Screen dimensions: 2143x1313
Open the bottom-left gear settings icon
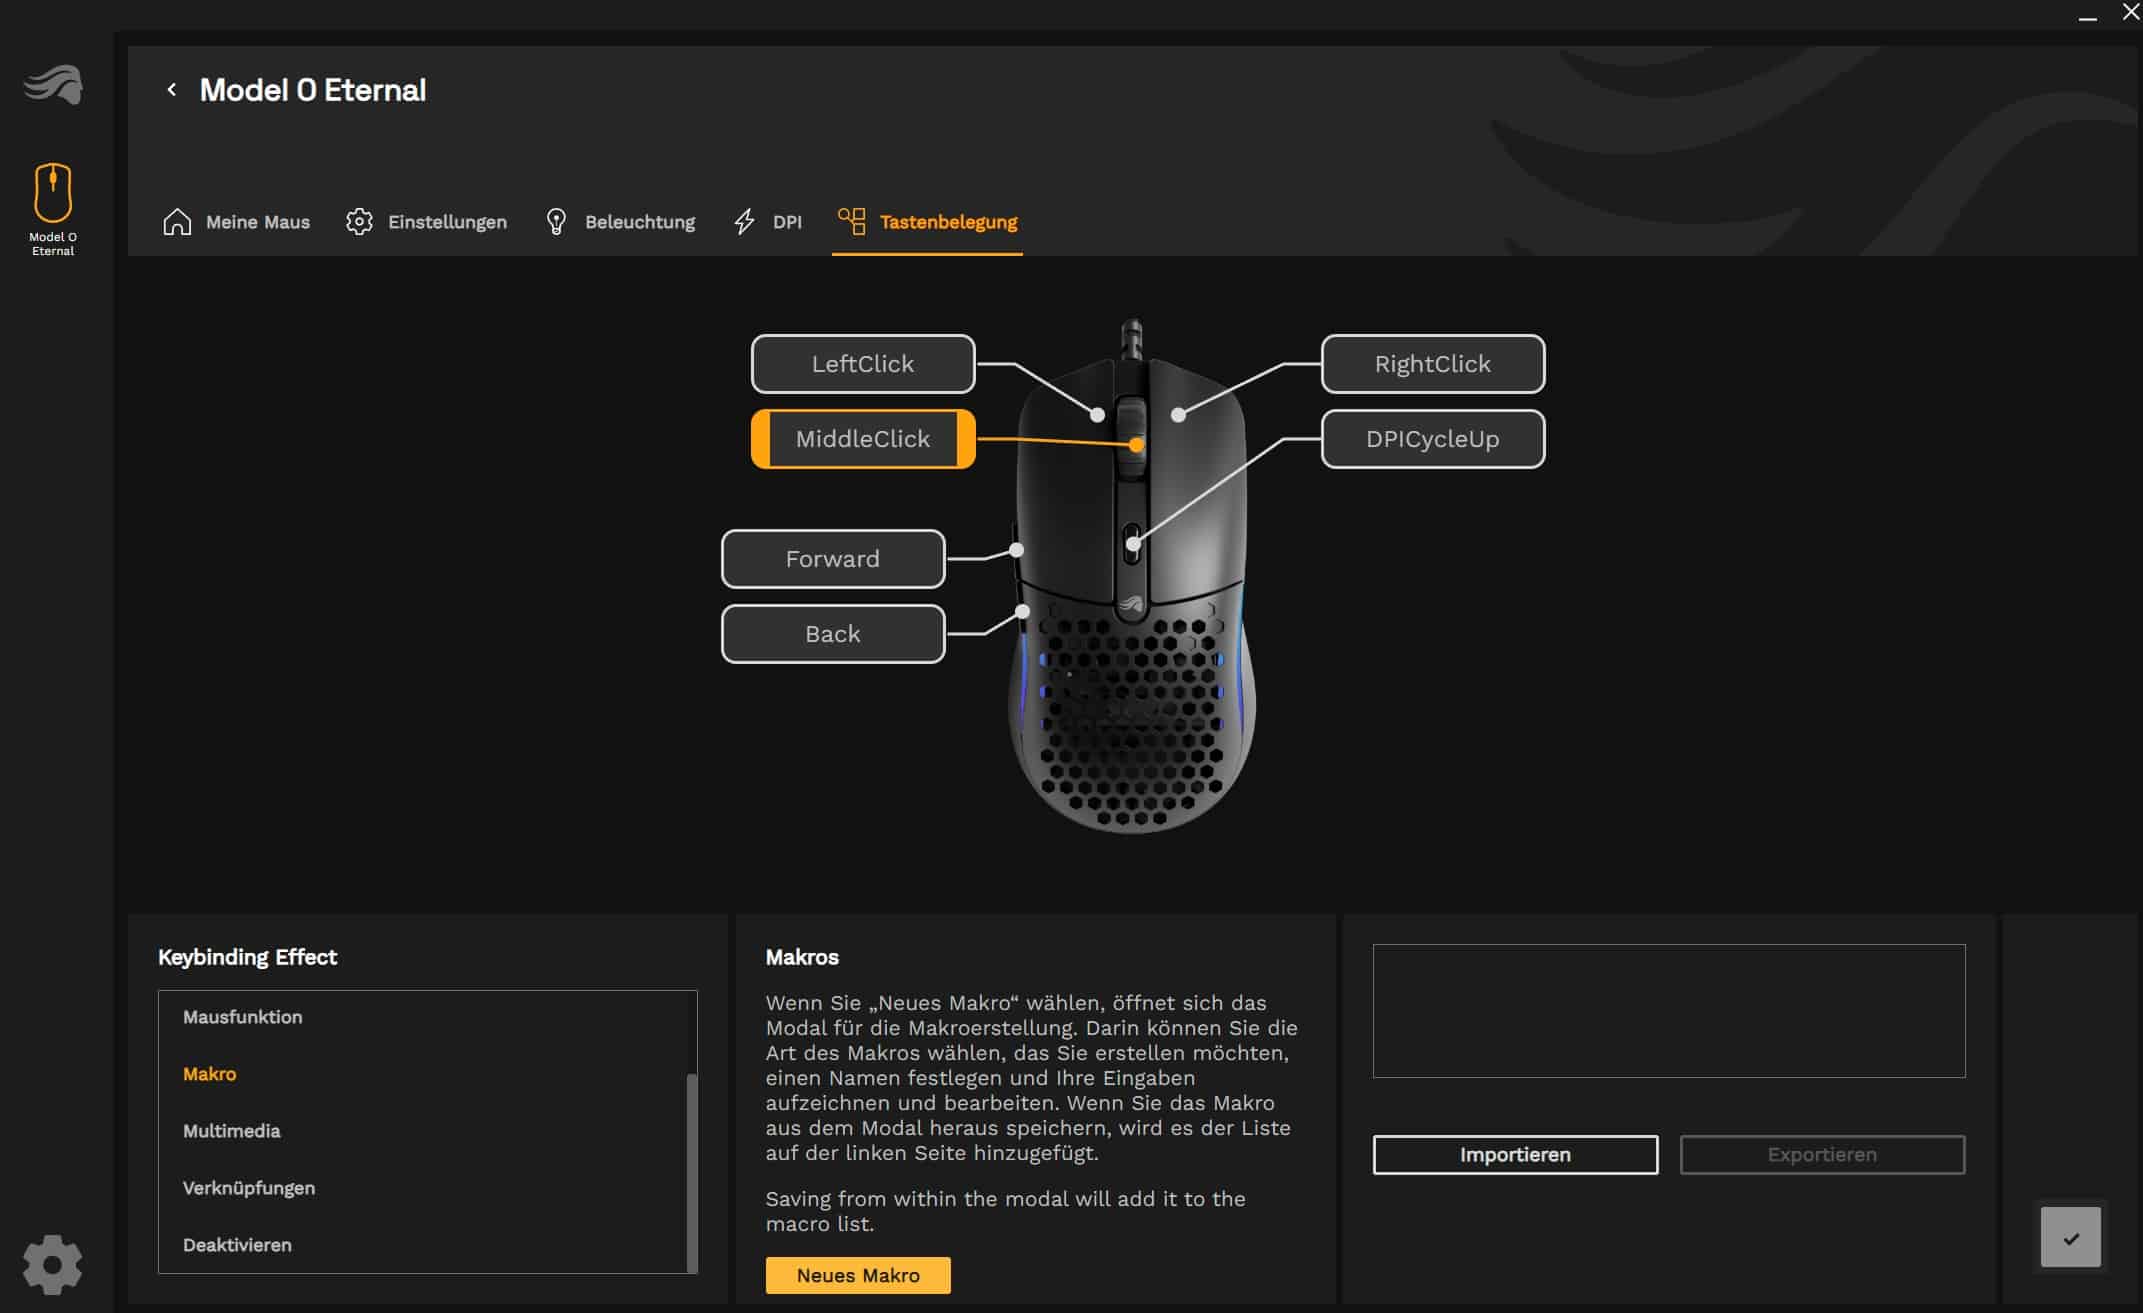pyautogui.click(x=52, y=1264)
